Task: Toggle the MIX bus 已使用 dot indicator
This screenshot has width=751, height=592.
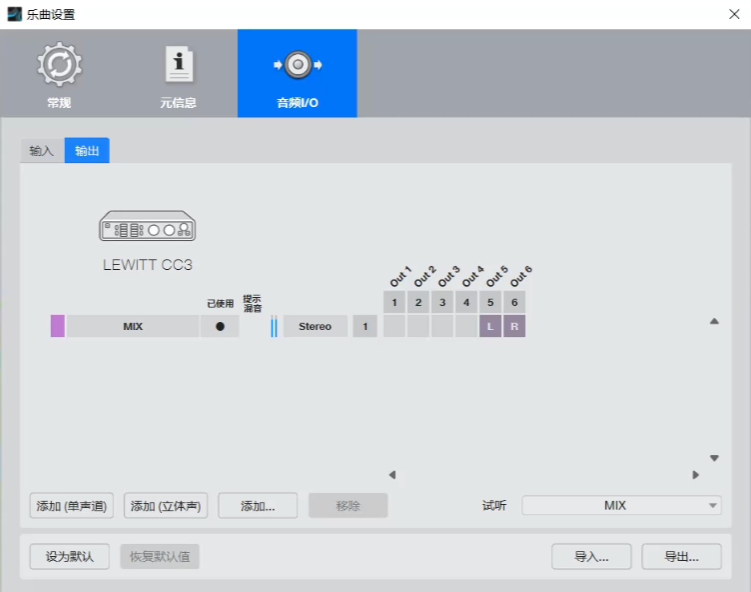Action: (220, 326)
